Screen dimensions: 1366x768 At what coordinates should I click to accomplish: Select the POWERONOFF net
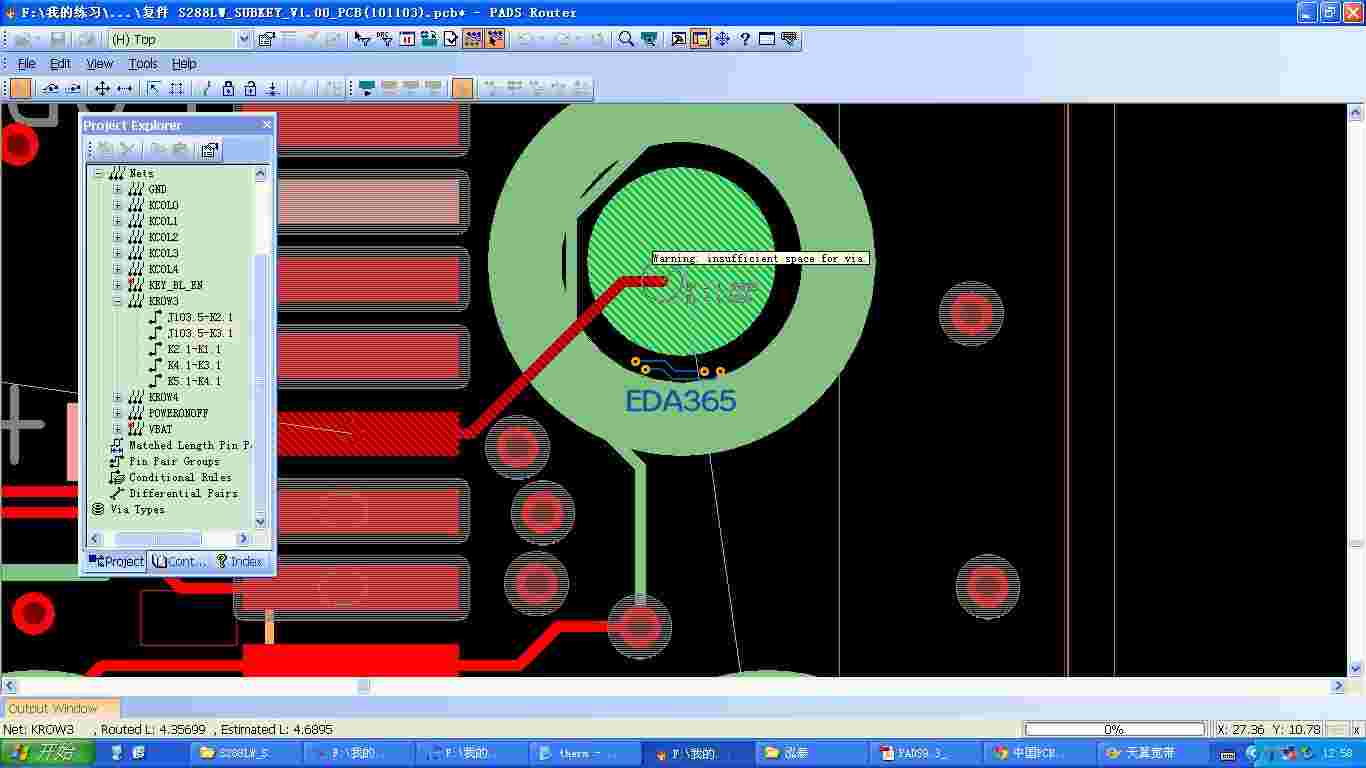pyautogui.click(x=179, y=413)
